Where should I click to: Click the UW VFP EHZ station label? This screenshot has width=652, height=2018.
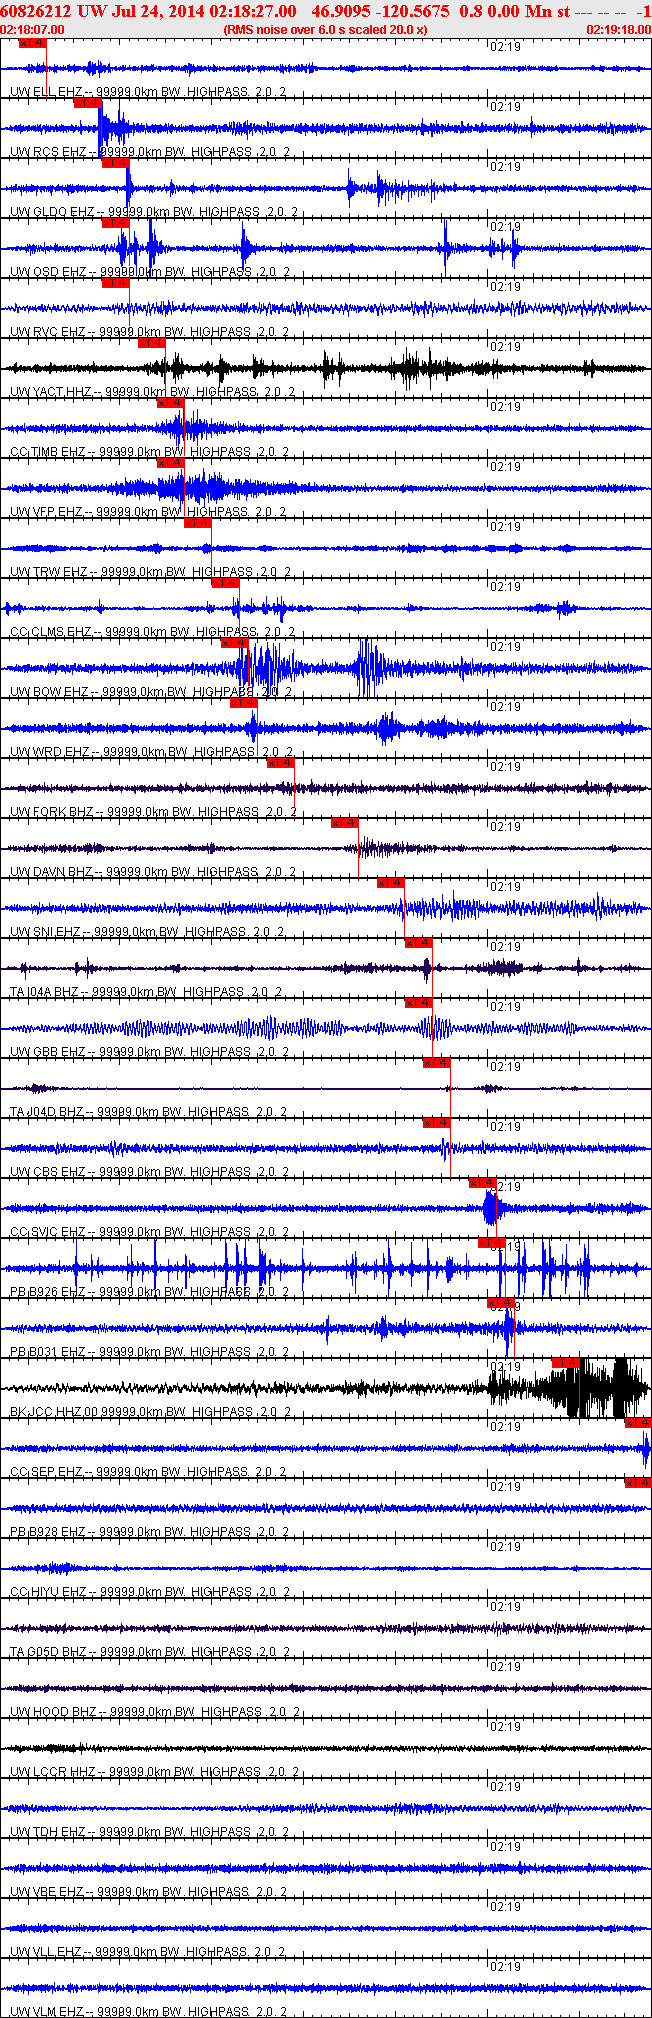[x=46, y=512]
